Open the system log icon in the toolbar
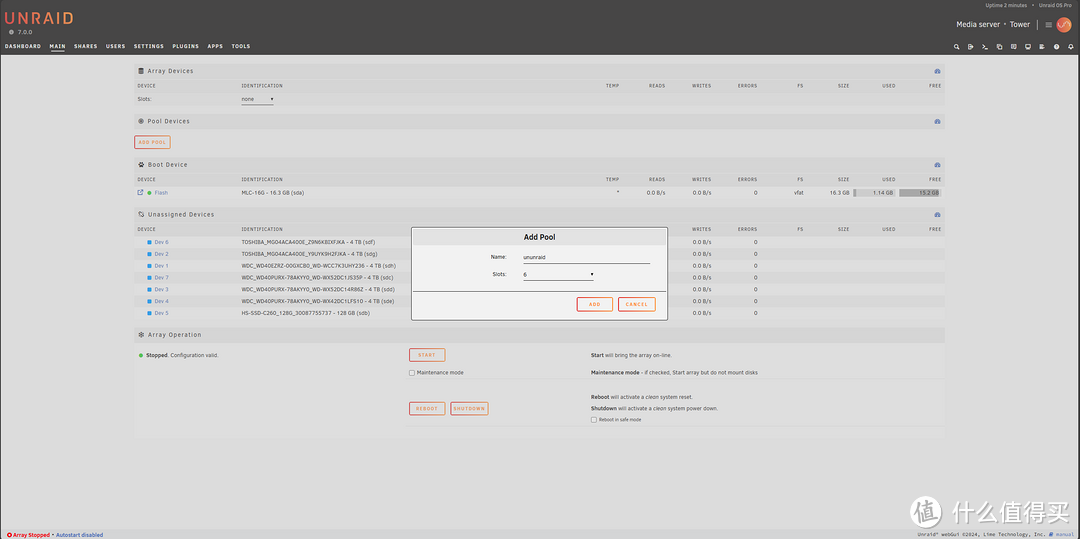Image resolution: width=1080 pixels, height=539 pixels. [1042, 47]
